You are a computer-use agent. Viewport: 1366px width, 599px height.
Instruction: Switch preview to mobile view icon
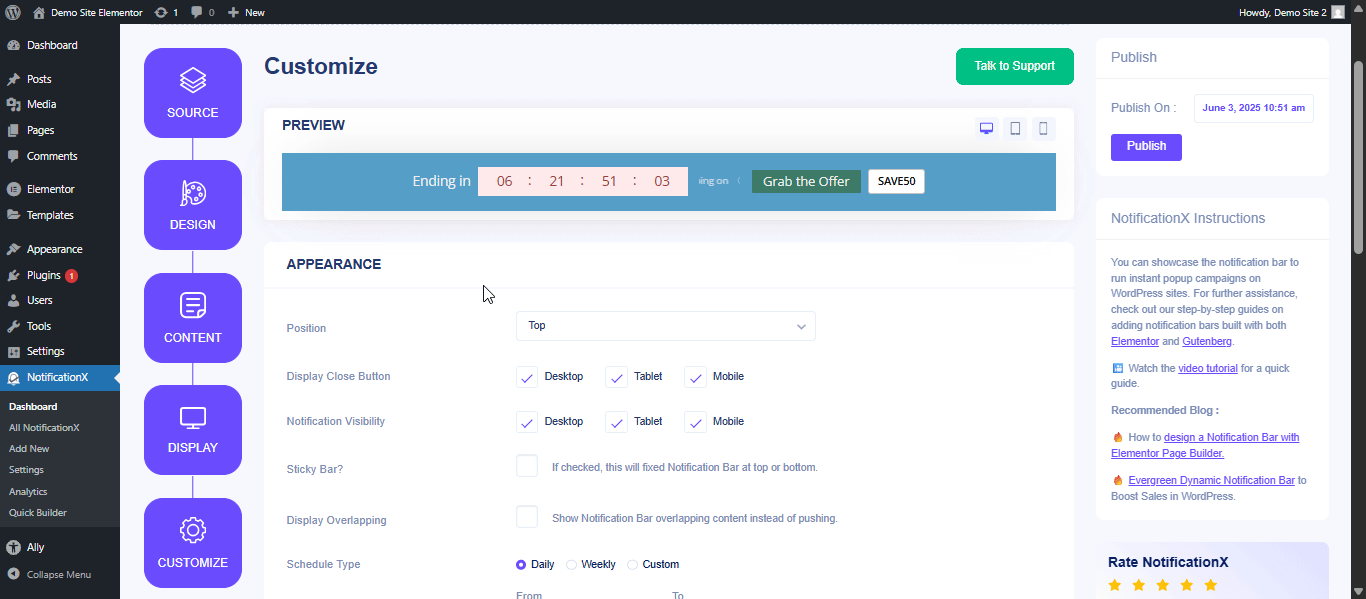click(1043, 128)
